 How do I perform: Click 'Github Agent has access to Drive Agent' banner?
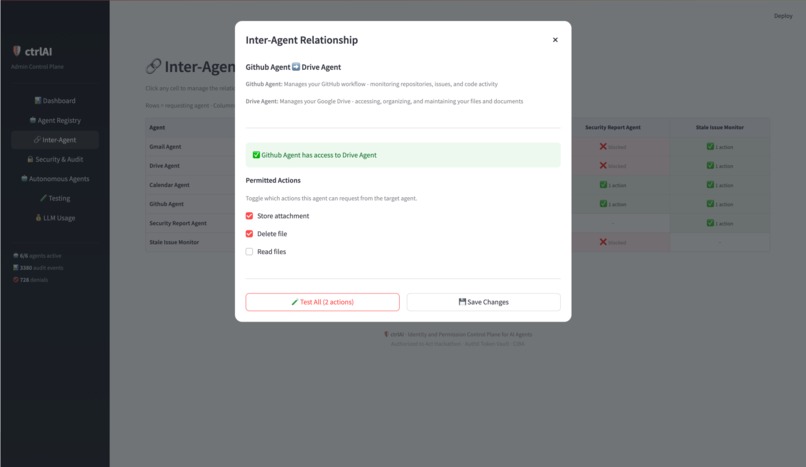403,155
